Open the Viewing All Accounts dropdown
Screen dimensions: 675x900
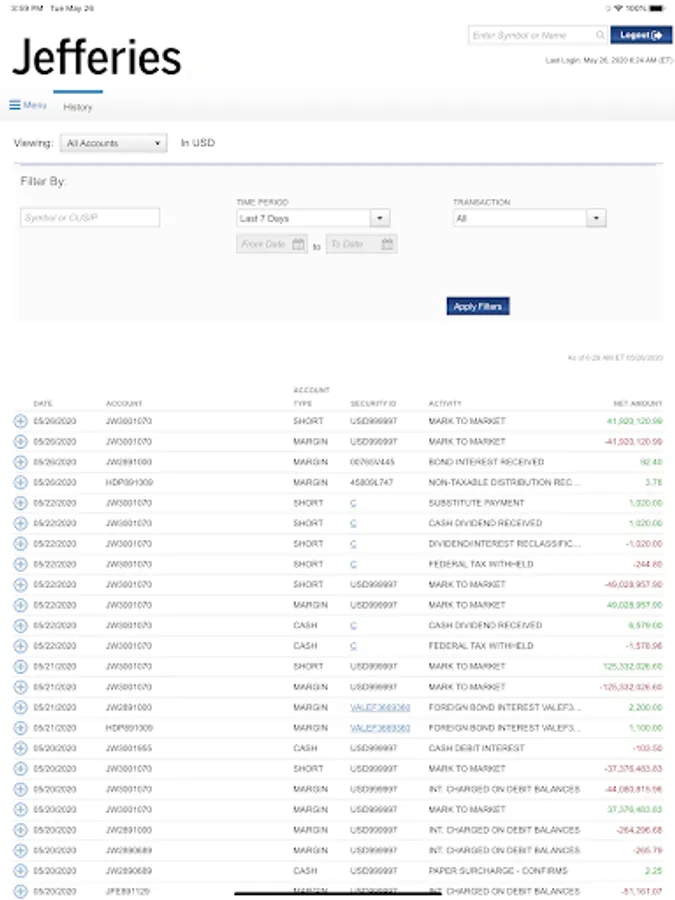(x=113, y=143)
